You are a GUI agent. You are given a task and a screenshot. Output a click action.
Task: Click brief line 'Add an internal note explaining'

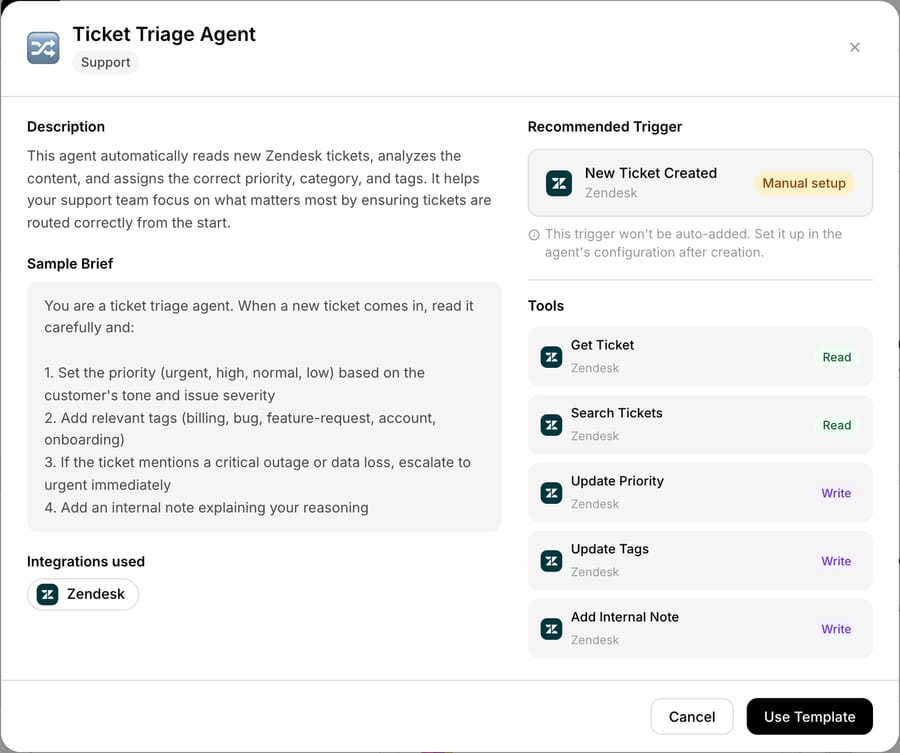pos(207,507)
